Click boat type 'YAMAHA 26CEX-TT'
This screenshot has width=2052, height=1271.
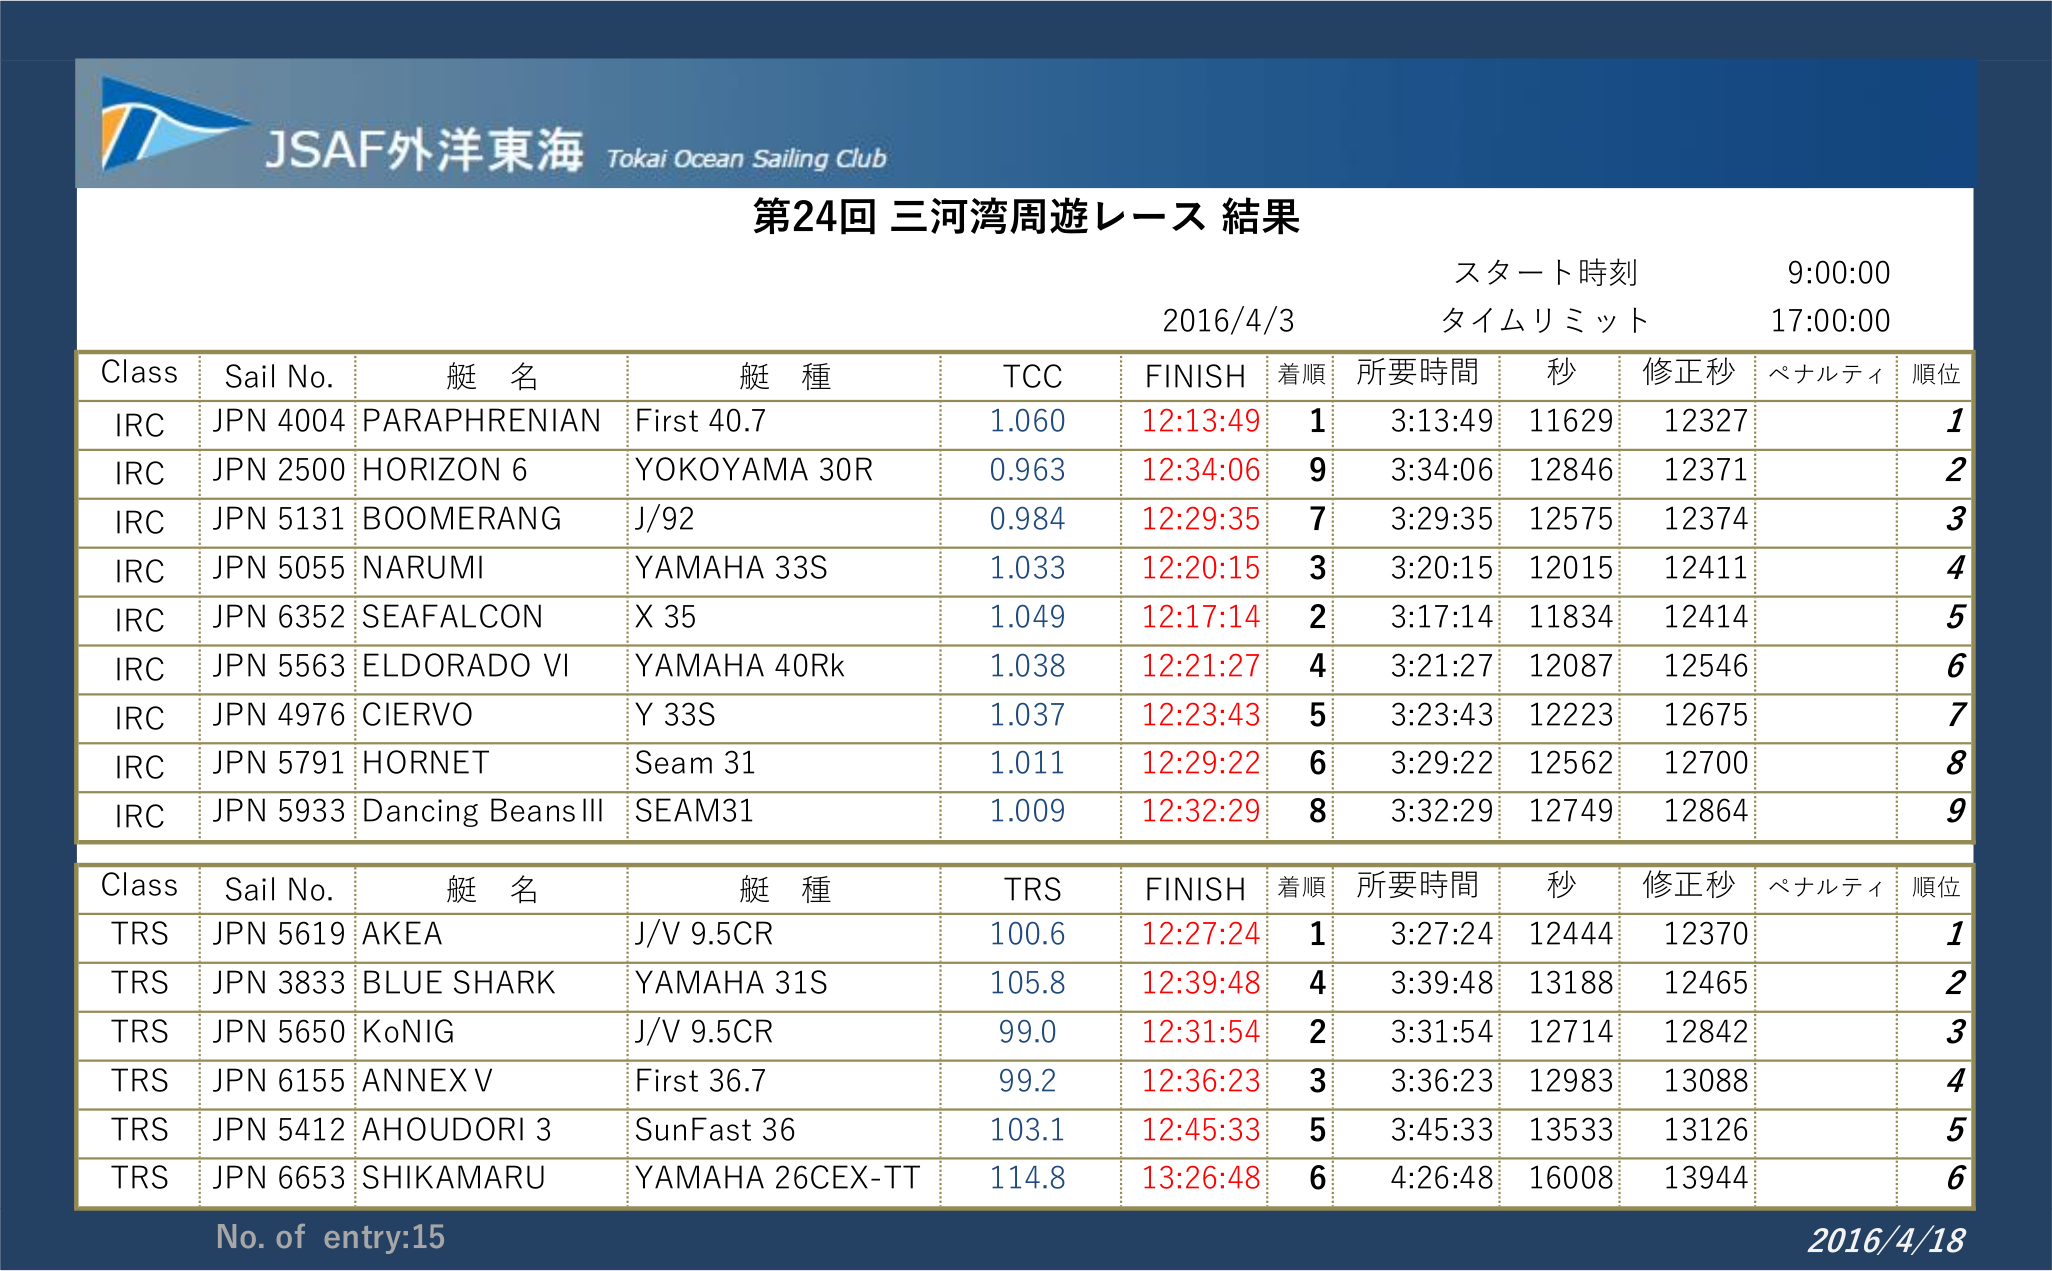[777, 1178]
